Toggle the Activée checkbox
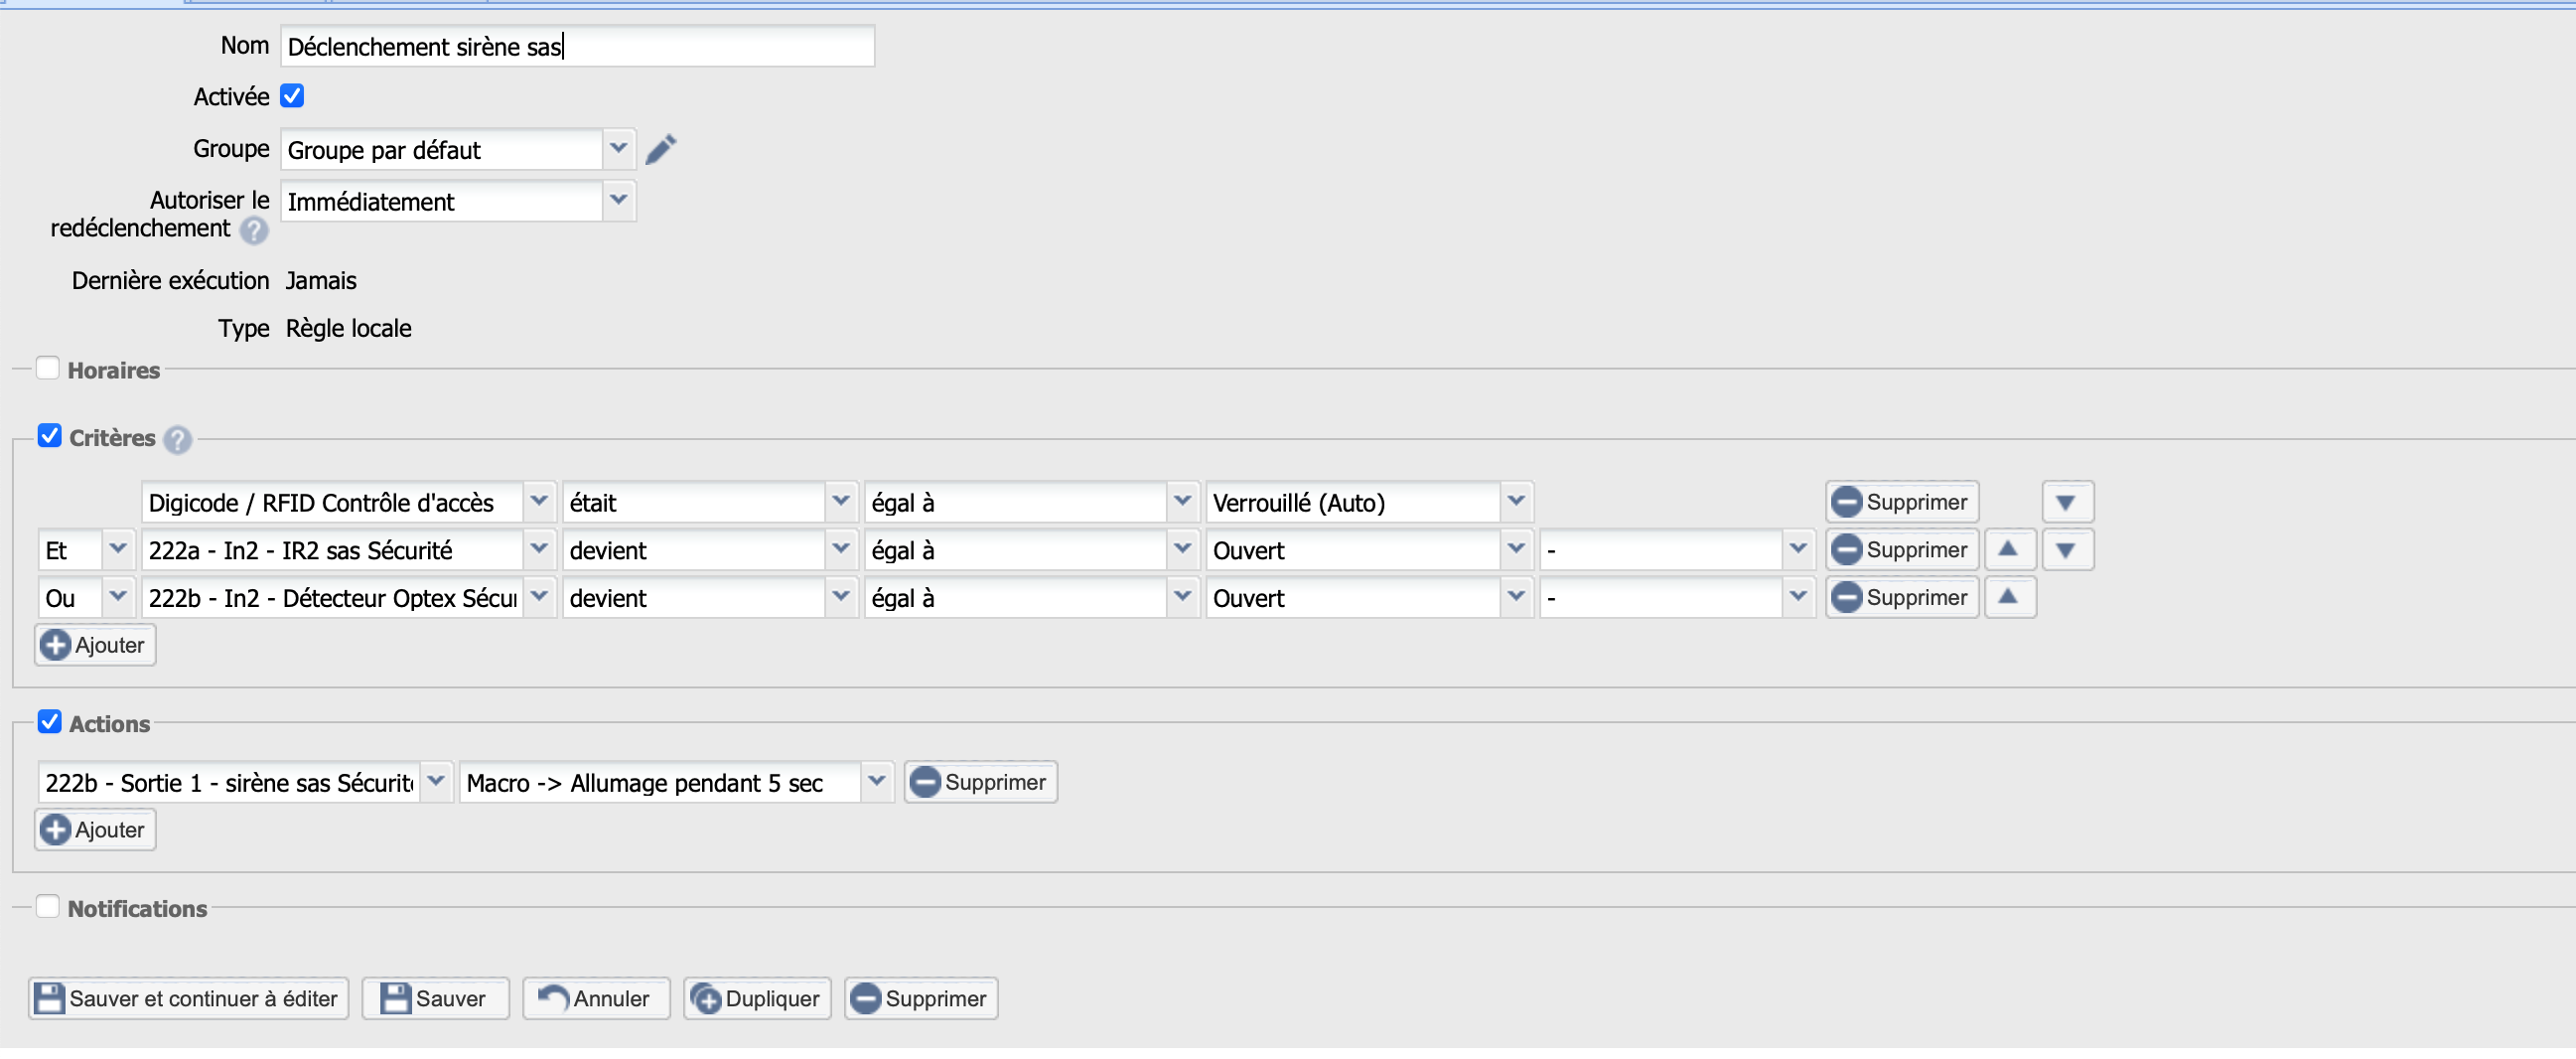The height and width of the screenshot is (1059, 2576). click(x=292, y=96)
